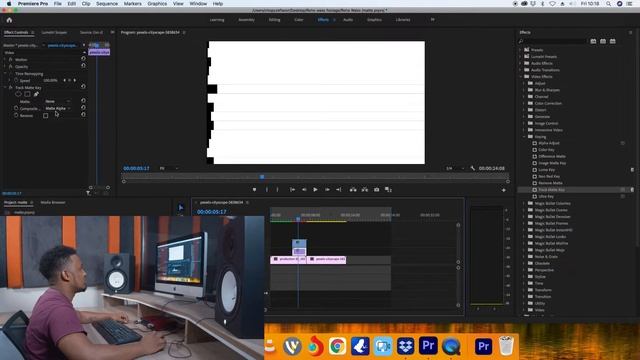Collapse the Keying folder
640x360 pixels.
(x=524, y=137)
